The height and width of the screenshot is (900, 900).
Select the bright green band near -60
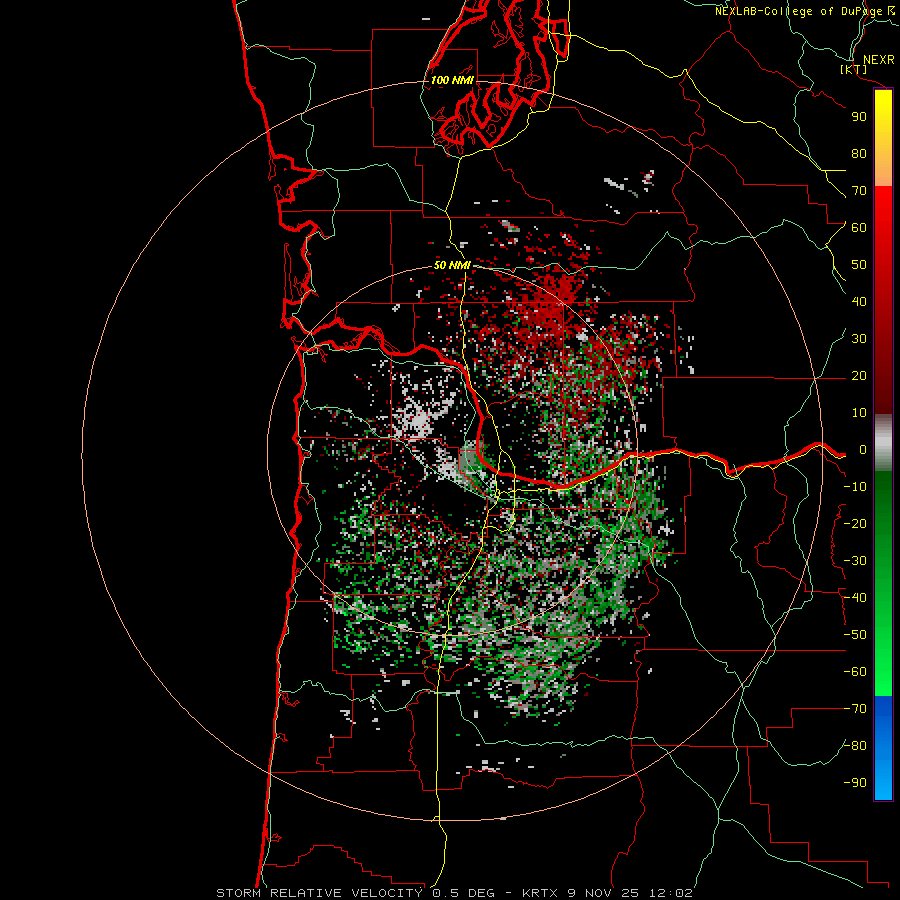(883, 672)
